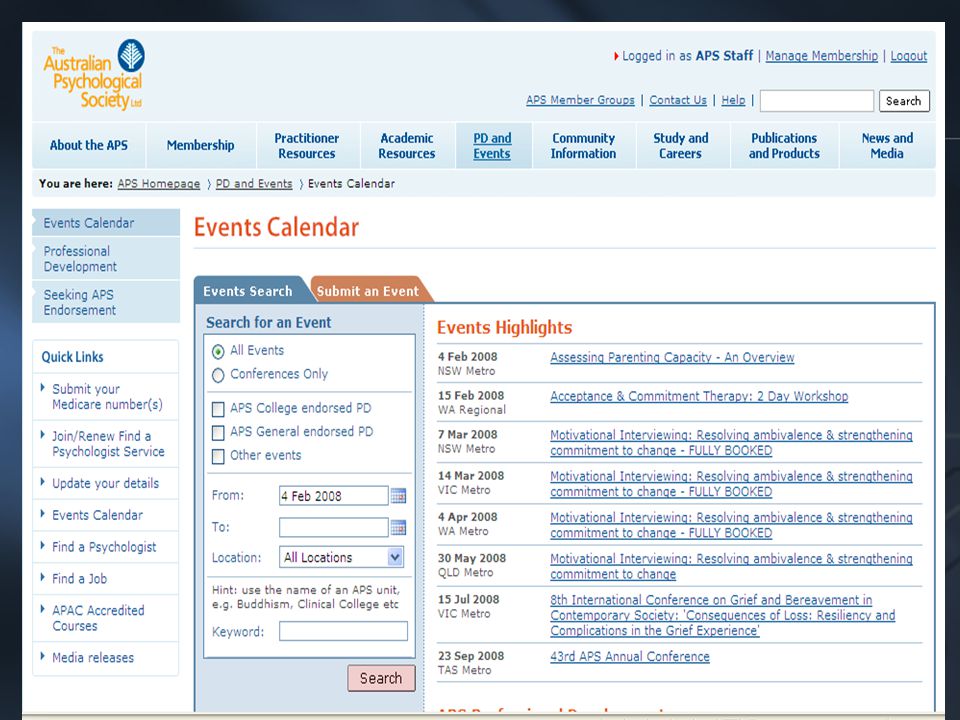Open the Study and Careers menu
The image size is (960, 720).
coord(681,146)
